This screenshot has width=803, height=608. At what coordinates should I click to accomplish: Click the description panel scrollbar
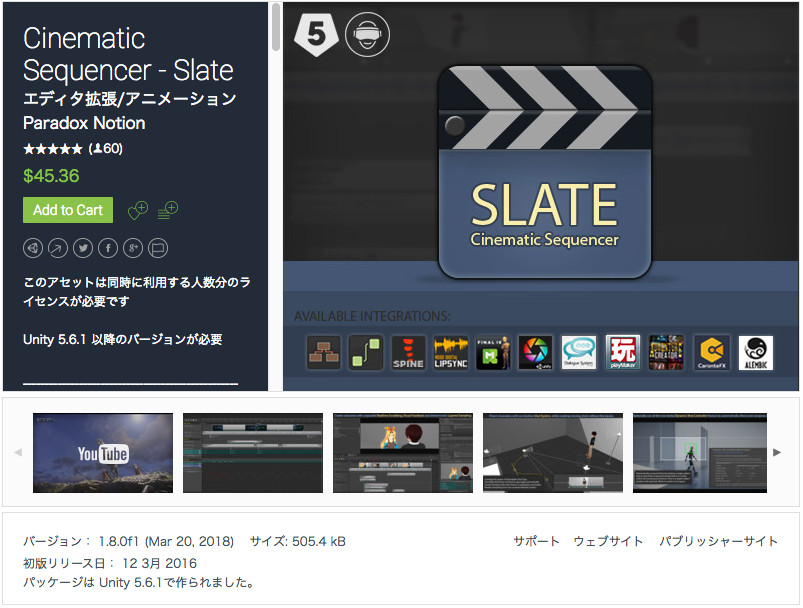click(276, 27)
